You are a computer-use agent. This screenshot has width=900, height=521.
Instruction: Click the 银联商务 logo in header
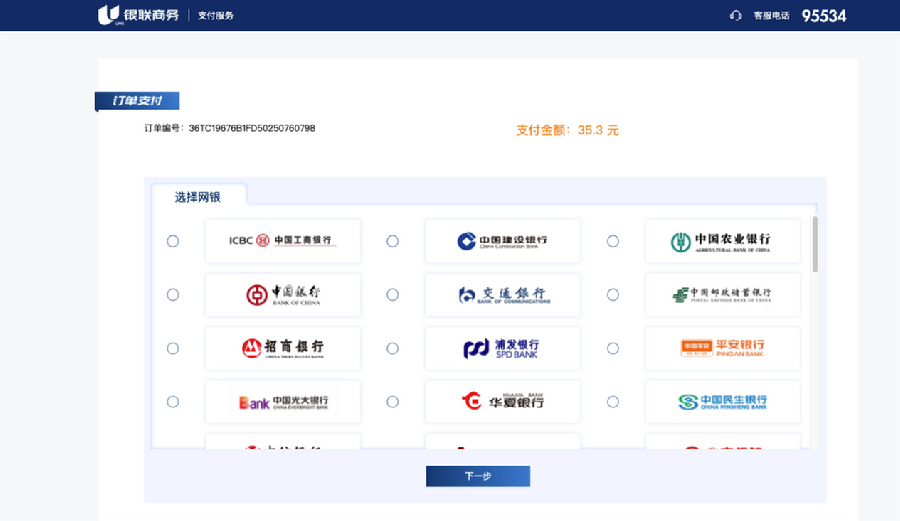coord(138,15)
